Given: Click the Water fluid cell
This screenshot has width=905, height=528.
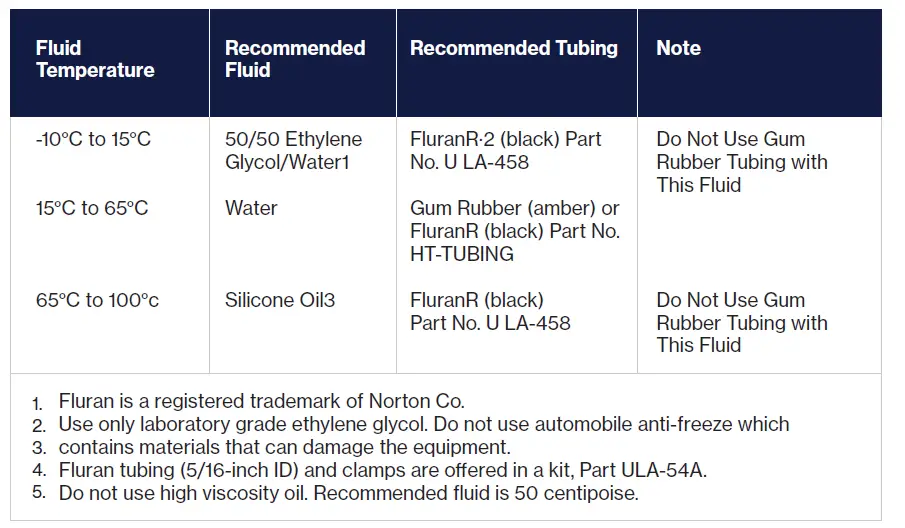Looking at the screenshot, I should pos(251,208).
